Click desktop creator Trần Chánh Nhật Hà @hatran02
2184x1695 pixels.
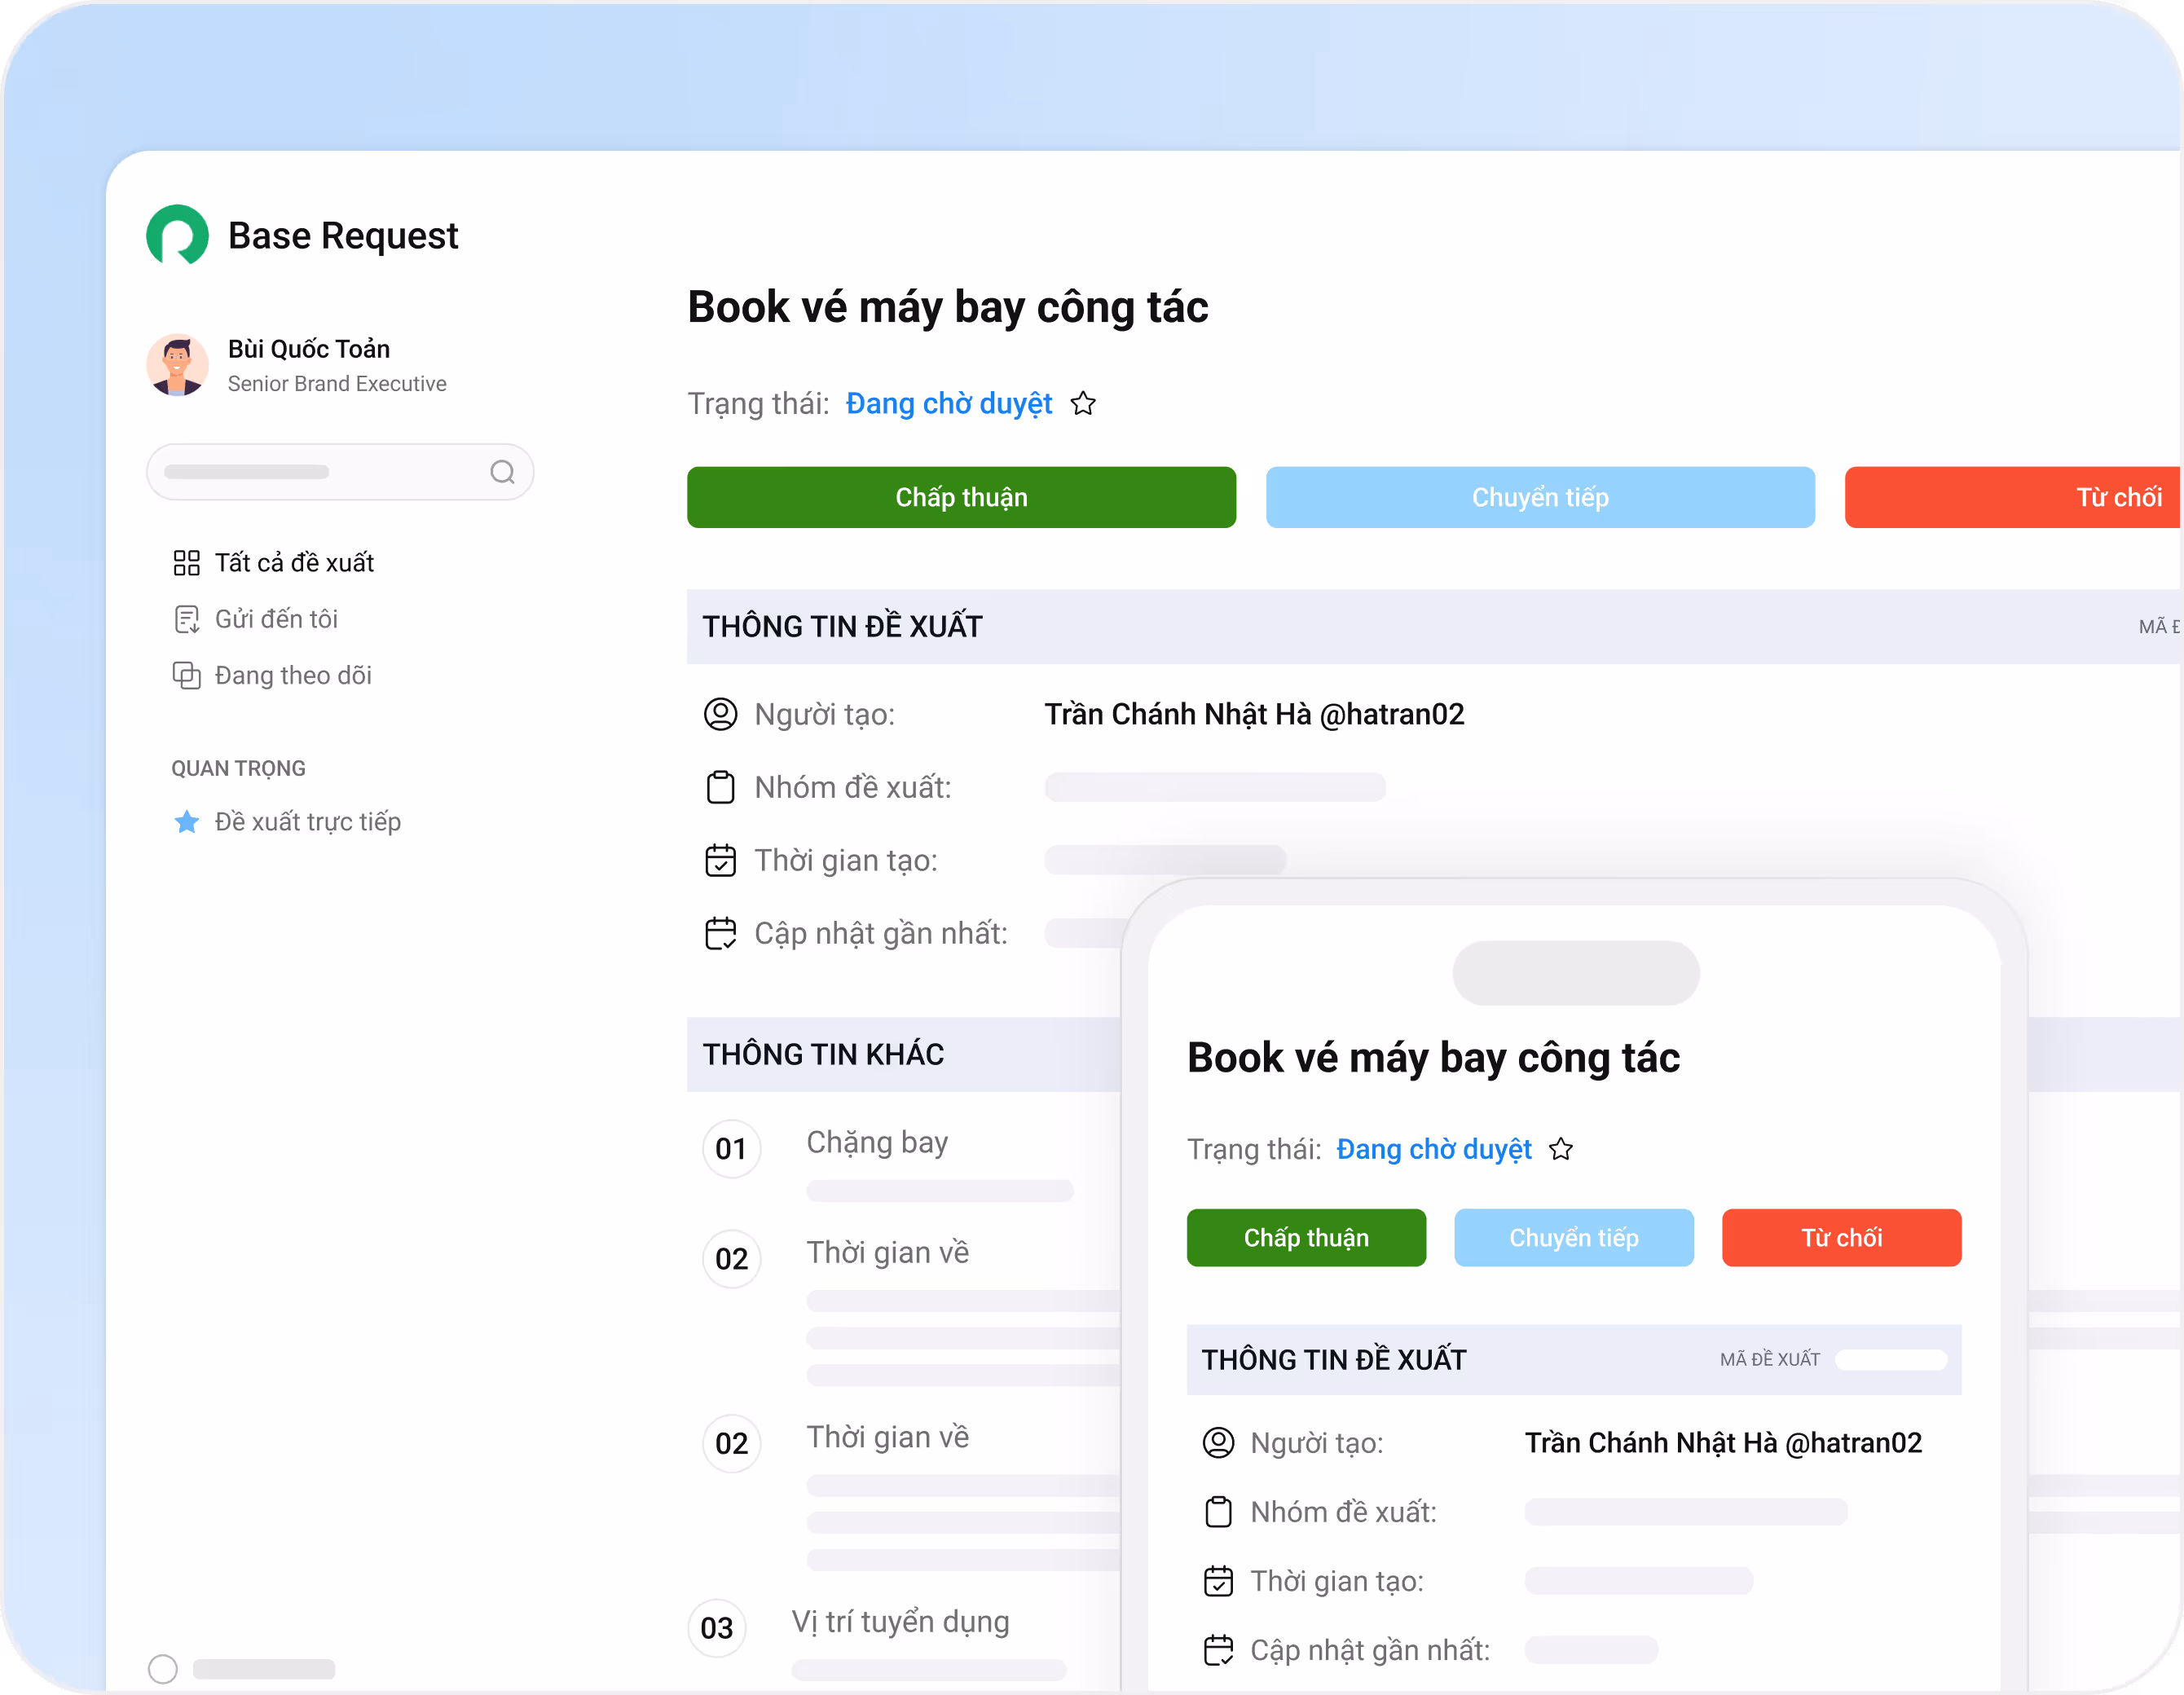[x=1254, y=714]
